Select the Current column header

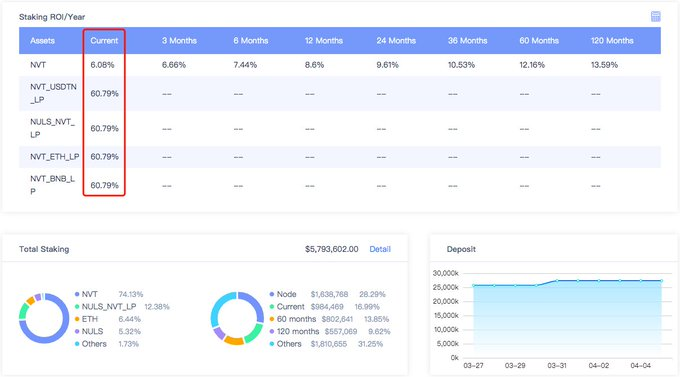pyautogui.click(x=104, y=40)
